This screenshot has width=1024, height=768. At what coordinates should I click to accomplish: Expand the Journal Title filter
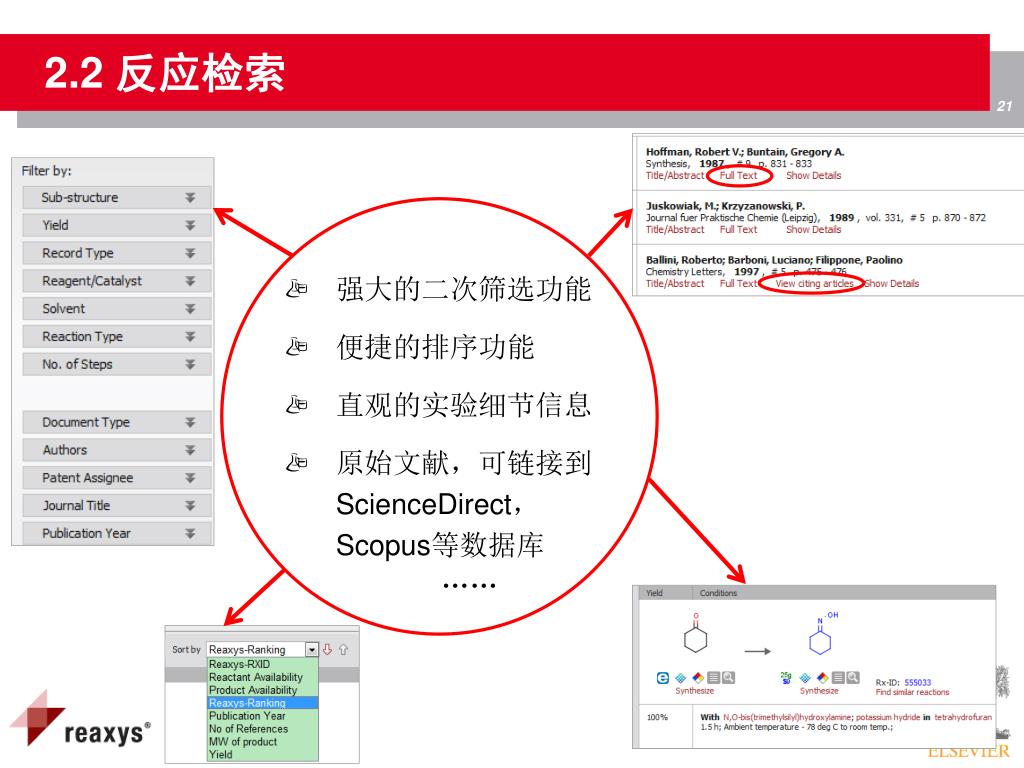coord(117,505)
